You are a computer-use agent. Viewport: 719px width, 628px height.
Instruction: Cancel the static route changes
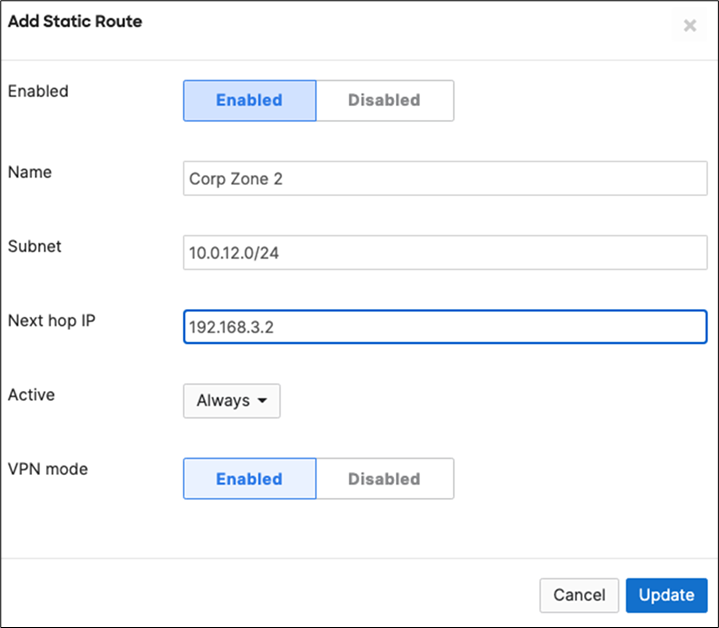point(579,595)
